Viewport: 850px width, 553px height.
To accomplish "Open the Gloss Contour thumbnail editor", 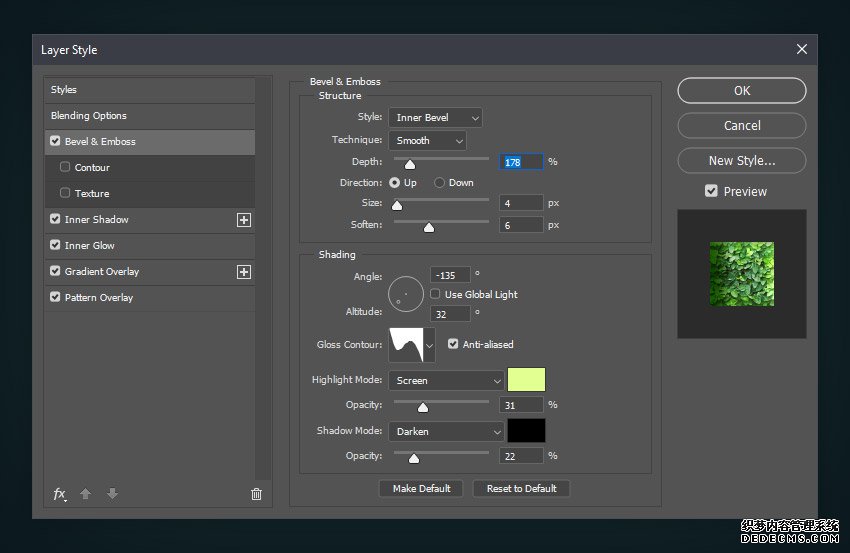I will click(x=406, y=344).
